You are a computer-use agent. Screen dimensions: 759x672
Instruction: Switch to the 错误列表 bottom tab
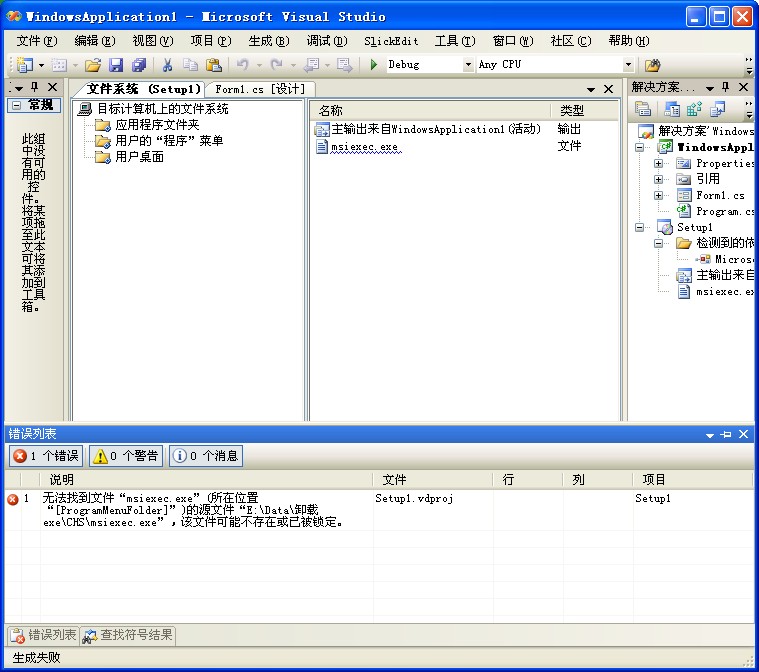[44, 635]
